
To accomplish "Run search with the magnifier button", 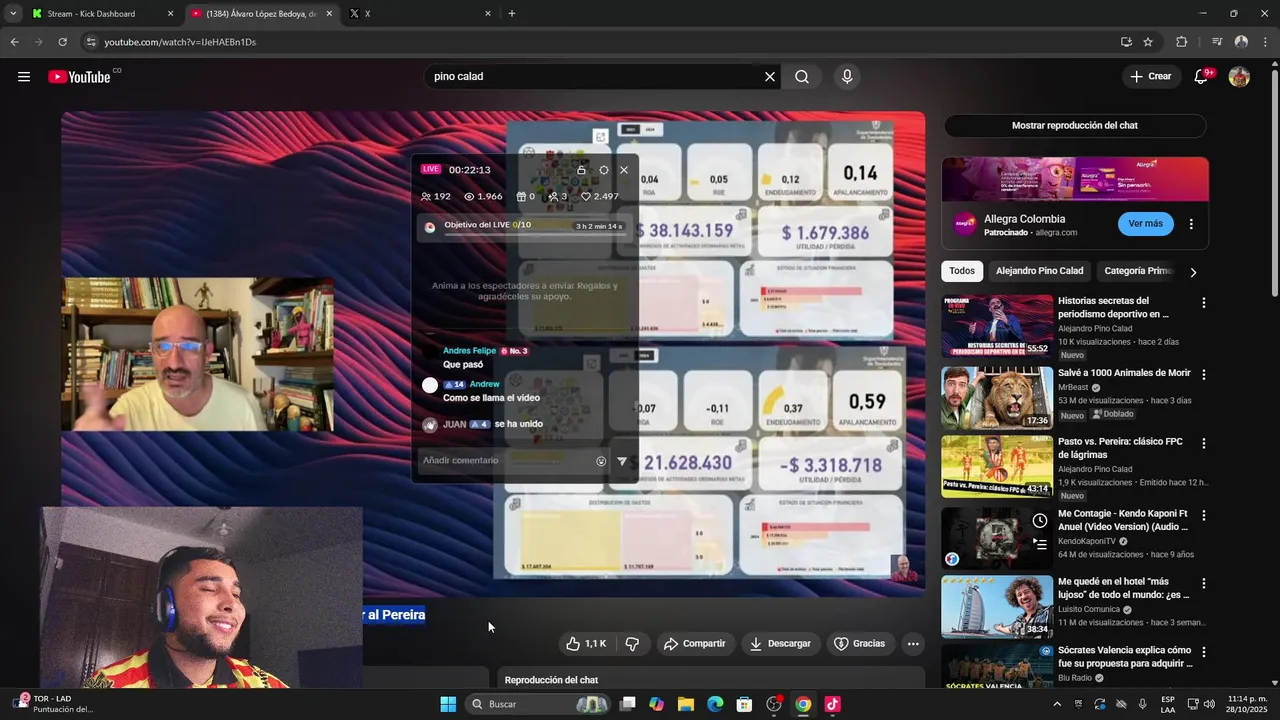I will tap(802, 77).
